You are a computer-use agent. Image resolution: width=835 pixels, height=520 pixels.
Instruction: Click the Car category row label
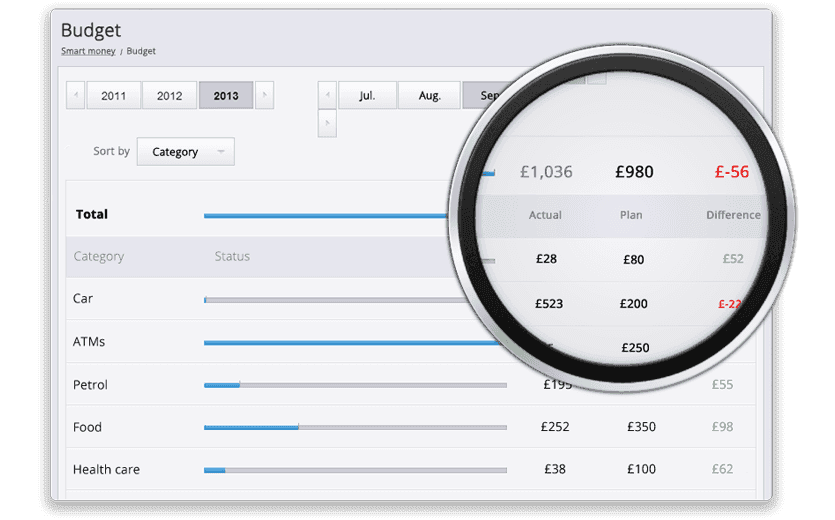83,299
